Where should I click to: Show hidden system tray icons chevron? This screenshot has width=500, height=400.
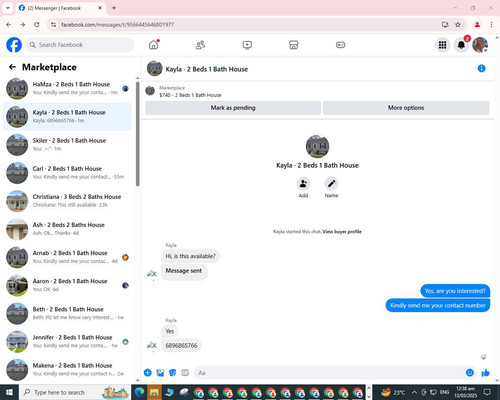tap(414, 392)
